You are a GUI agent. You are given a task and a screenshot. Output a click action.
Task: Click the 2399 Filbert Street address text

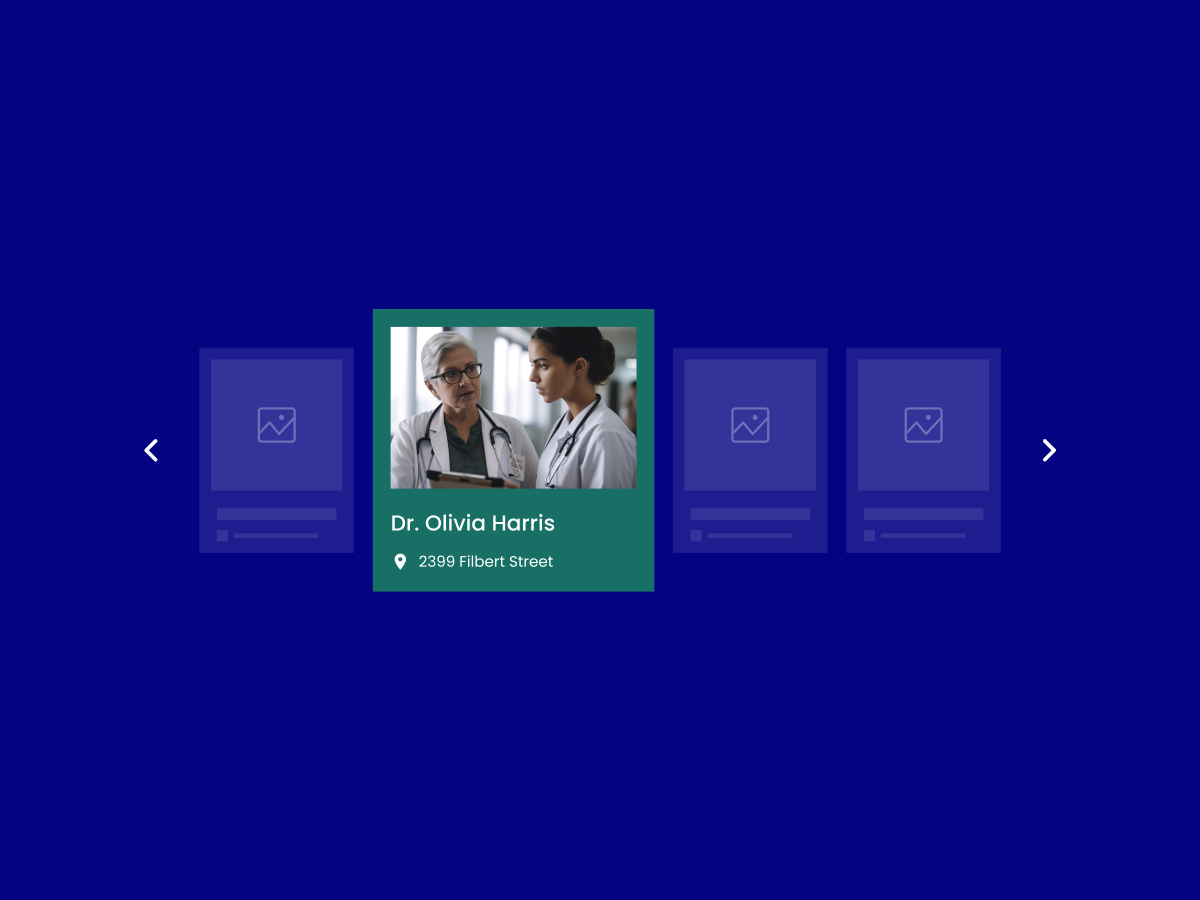(x=485, y=562)
